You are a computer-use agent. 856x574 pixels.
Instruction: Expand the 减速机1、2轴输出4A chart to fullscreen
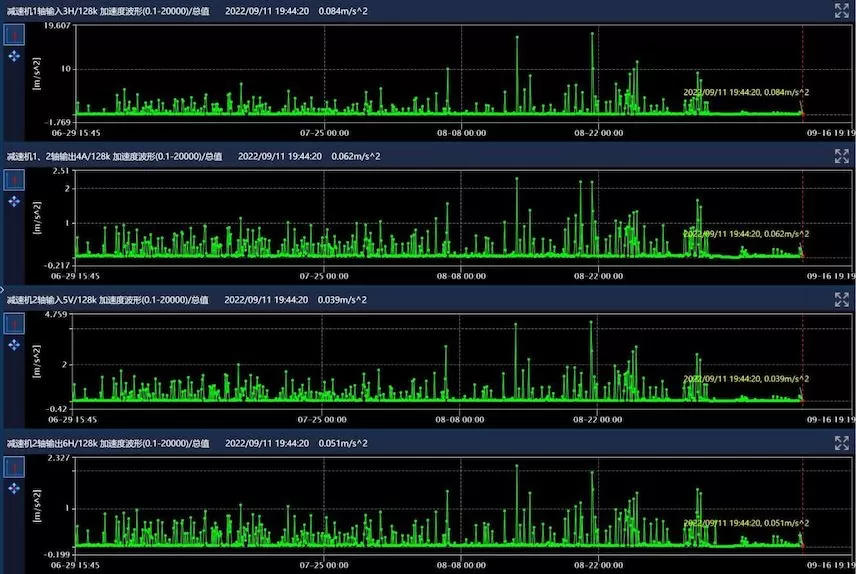[841, 155]
